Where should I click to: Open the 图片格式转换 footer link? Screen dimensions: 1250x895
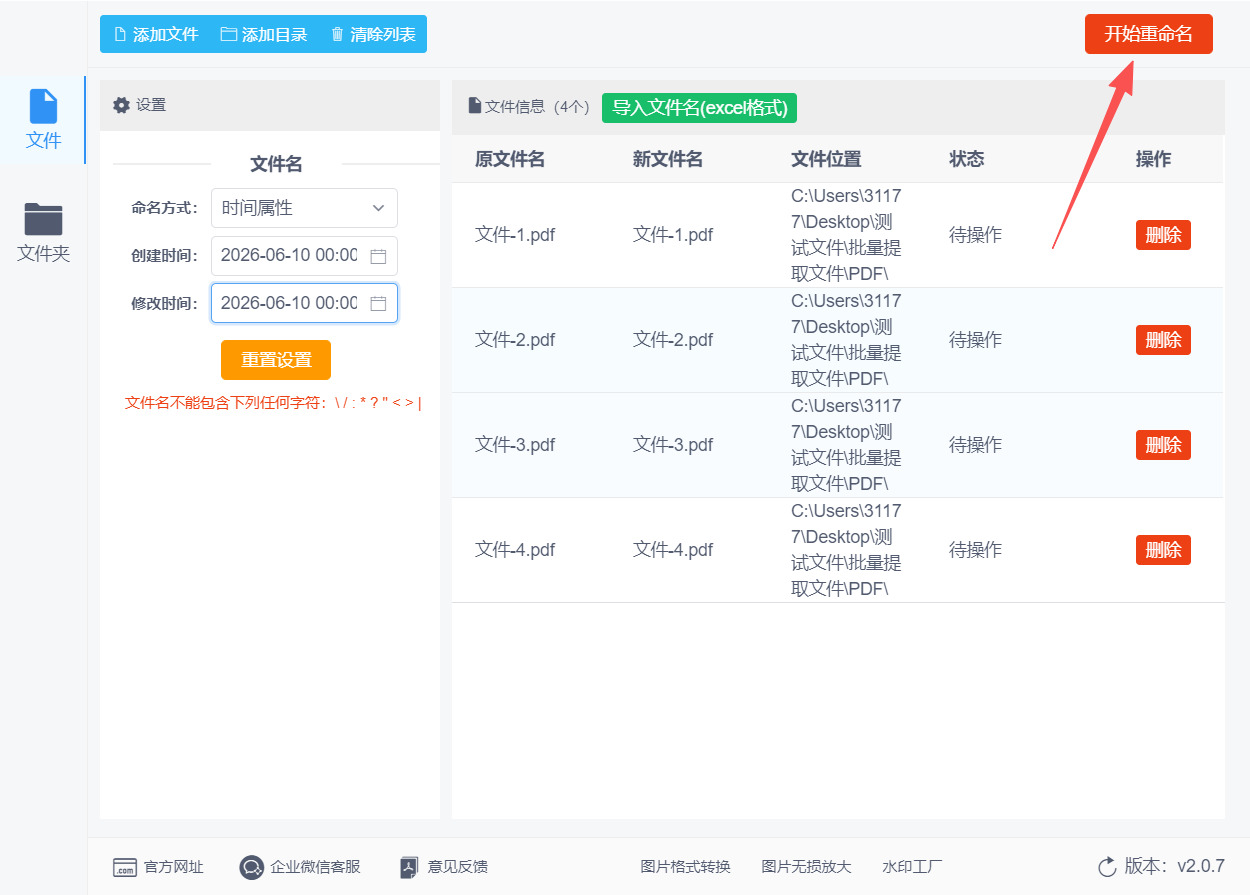tap(686, 867)
